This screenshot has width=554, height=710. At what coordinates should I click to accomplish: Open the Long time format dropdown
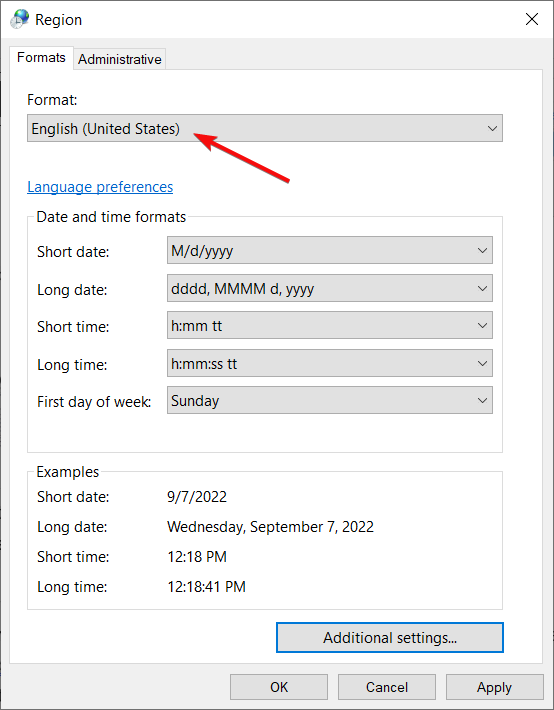[x=330, y=363]
